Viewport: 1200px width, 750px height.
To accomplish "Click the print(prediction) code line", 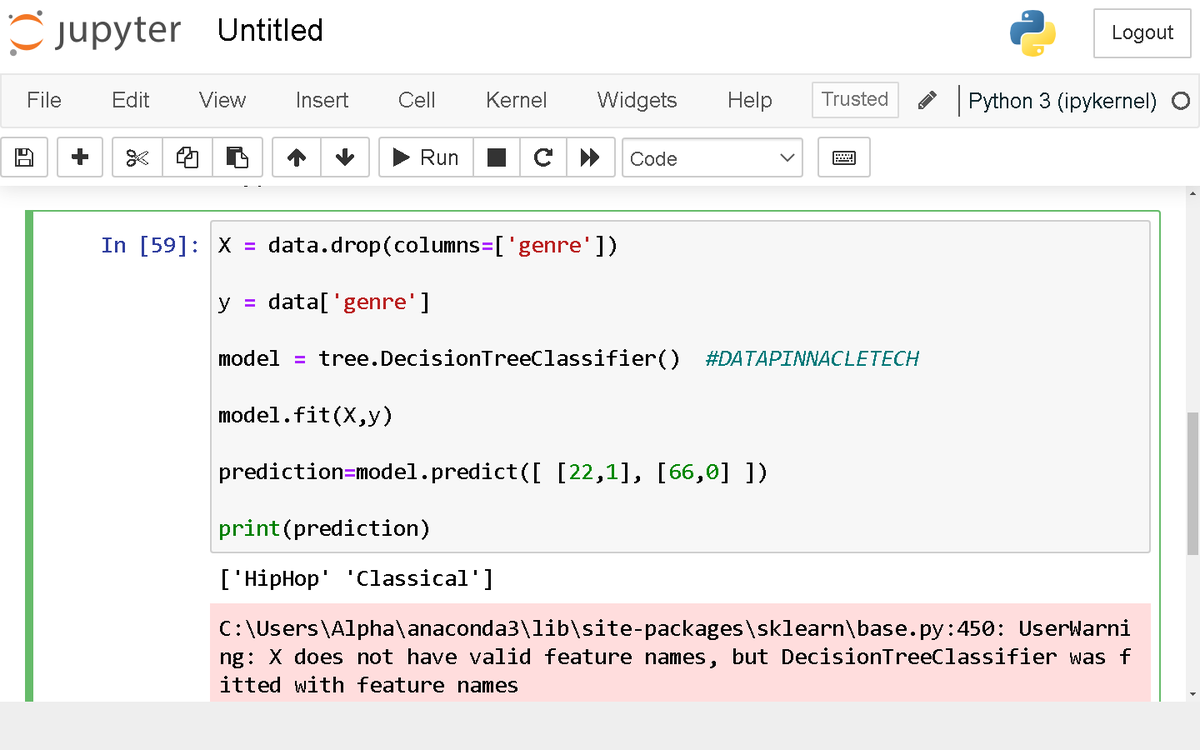I will pos(325,528).
